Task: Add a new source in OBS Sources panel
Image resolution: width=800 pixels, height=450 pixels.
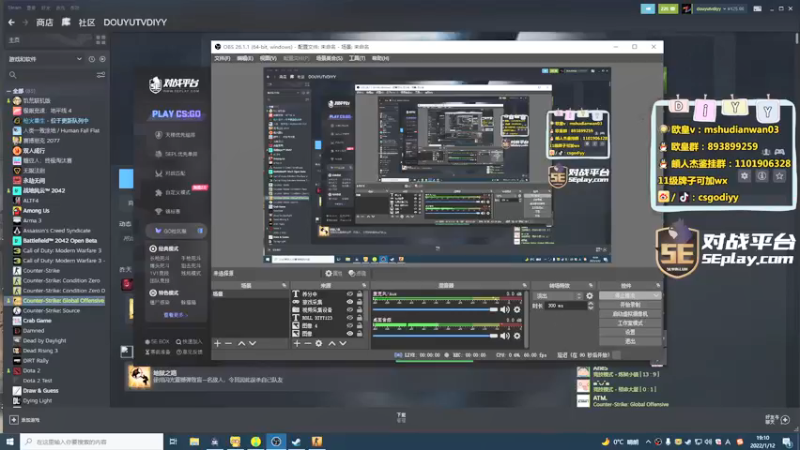Action: click(297, 343)
